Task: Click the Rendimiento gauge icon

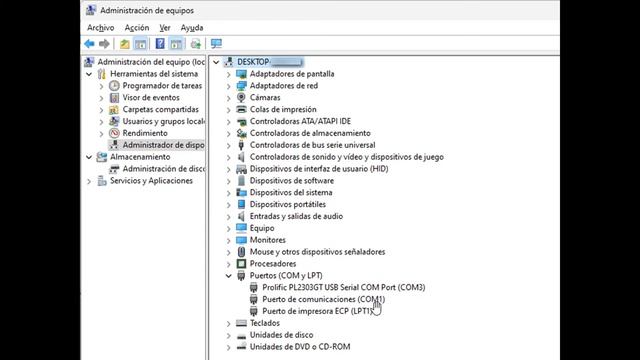Action: click(x=114, y=133)
